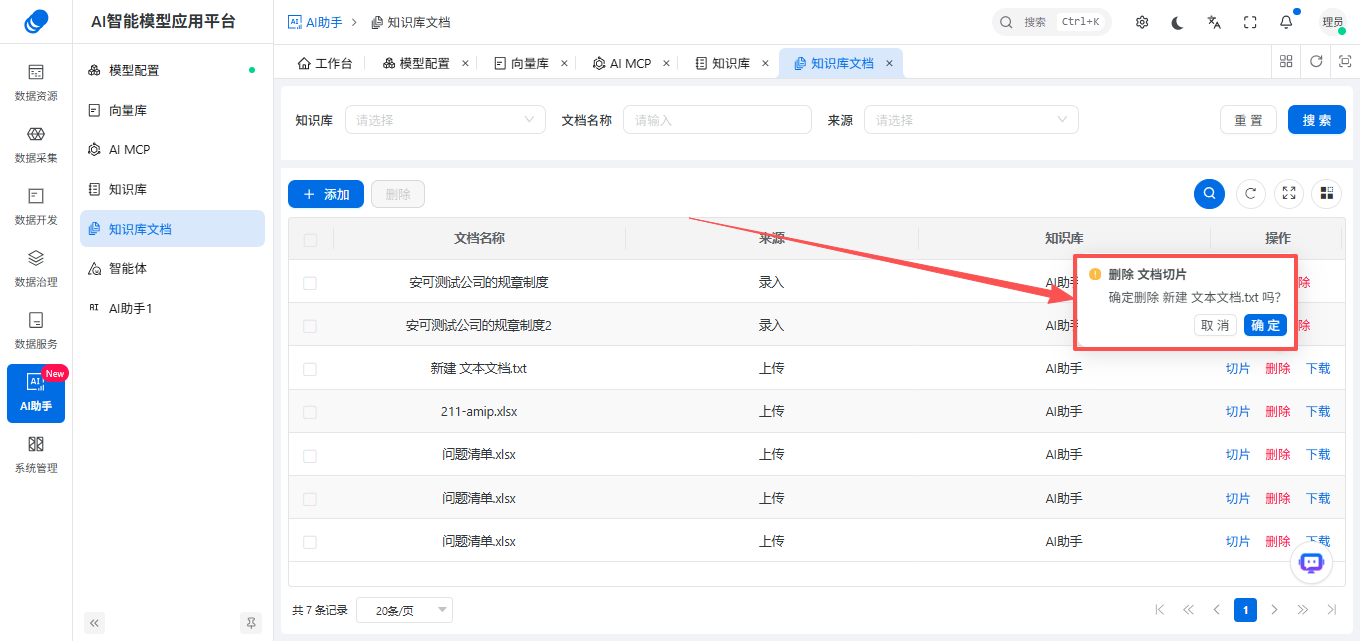Click the 添加 button
Screen dimensions: 1360x641
click(x=326, y=194)
